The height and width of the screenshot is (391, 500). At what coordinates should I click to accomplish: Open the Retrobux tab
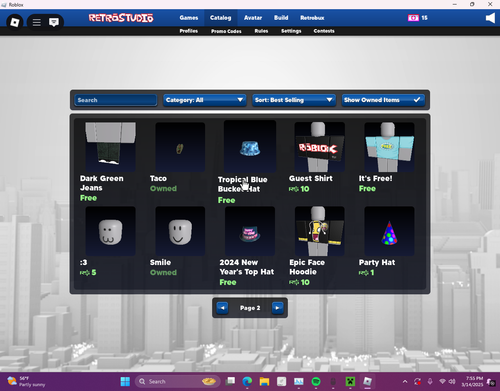click(x=312, y=18)
